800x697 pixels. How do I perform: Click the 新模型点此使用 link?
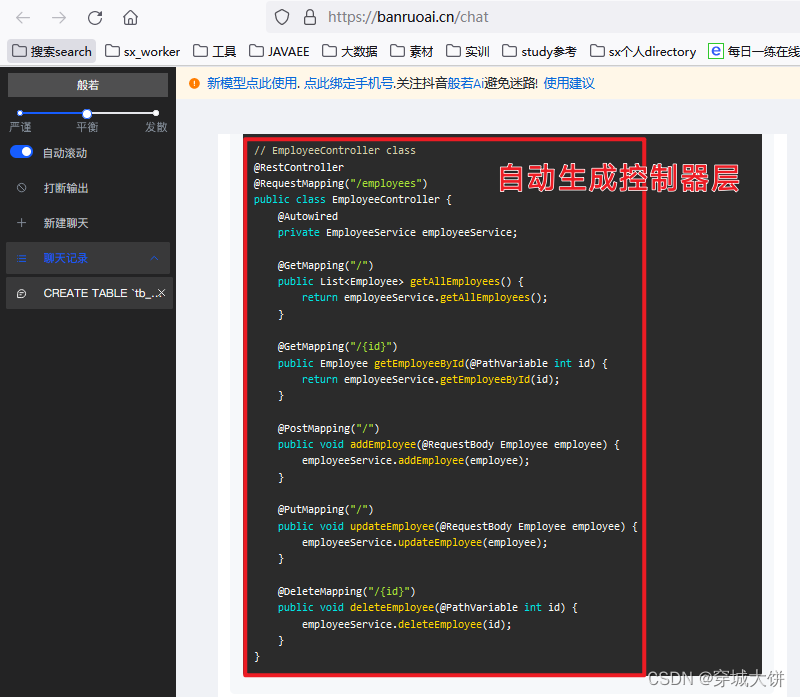point(252,83)
